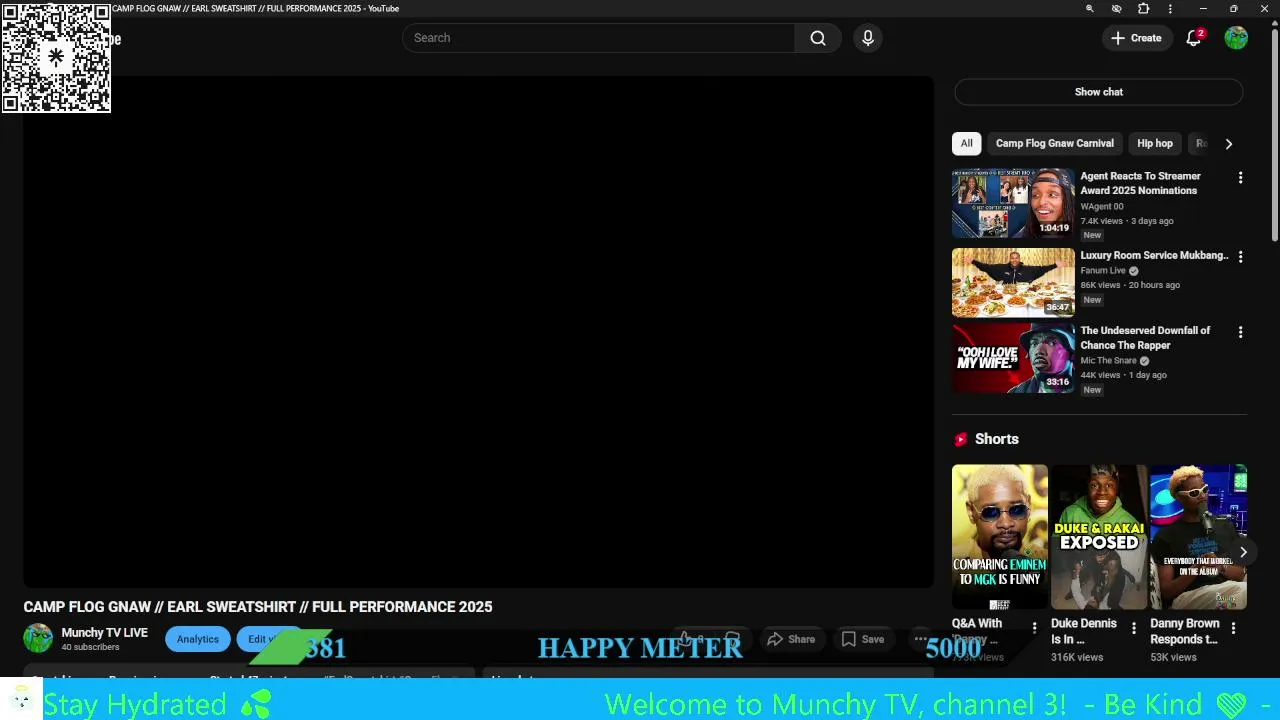
Task: Click the Shorts logo icon
Action: (x=961, y=439)
